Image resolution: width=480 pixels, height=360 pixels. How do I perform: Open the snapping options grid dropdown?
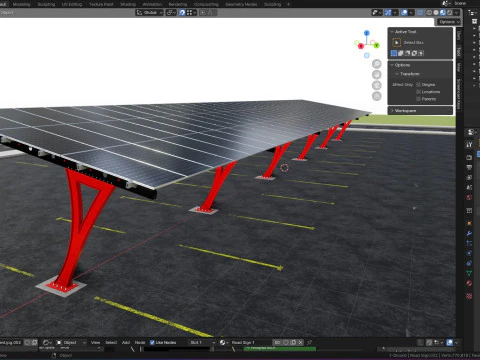click(x=191, y=13)
